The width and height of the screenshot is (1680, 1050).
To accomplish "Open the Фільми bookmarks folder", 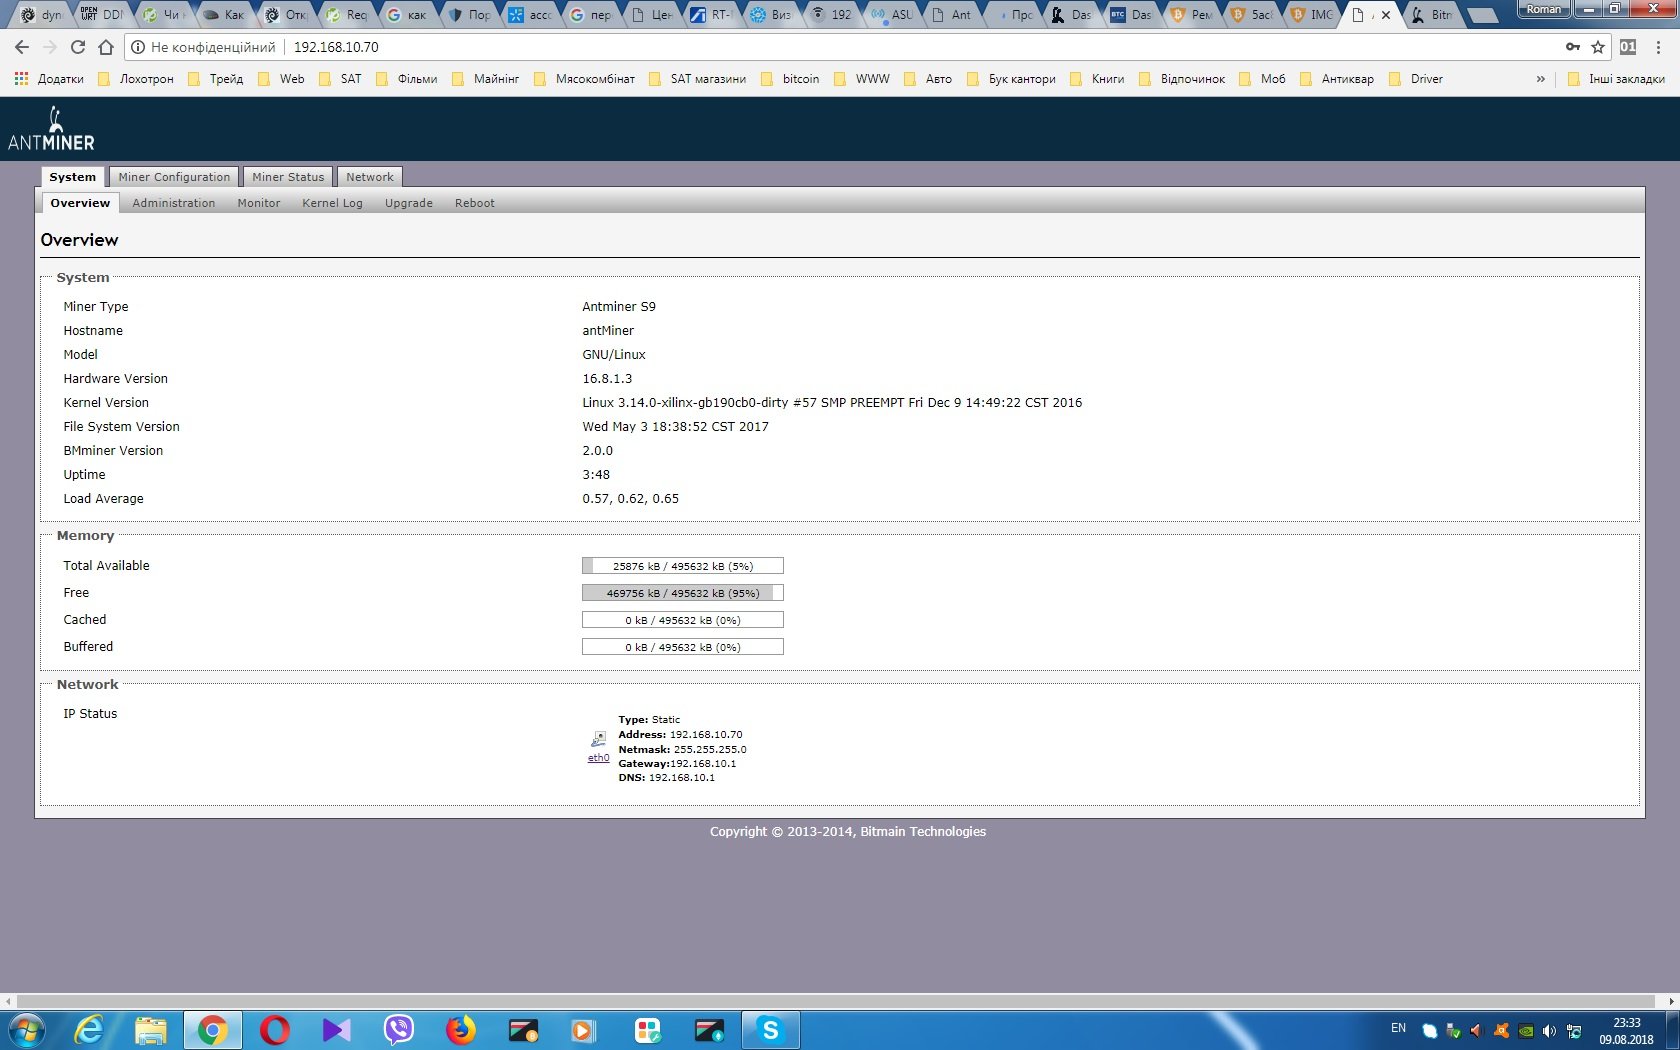I will tap(406, 79).
